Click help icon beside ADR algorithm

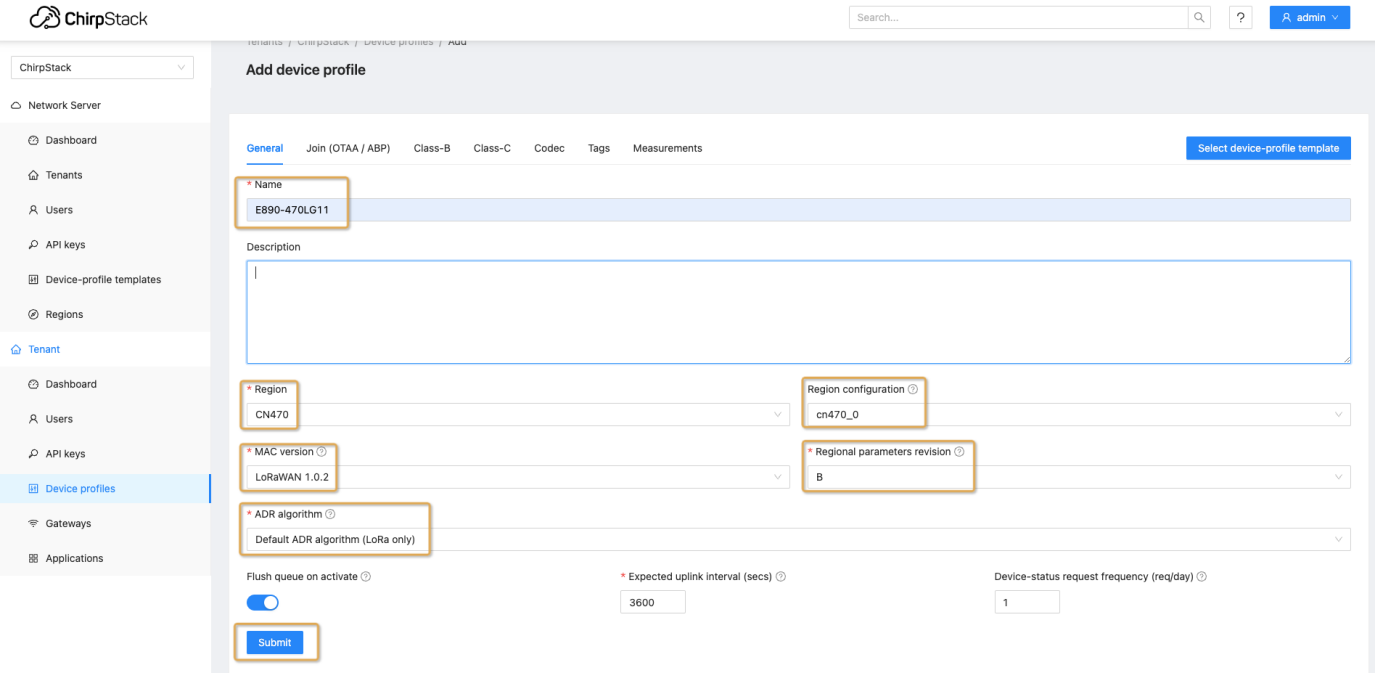click(330, 515)
